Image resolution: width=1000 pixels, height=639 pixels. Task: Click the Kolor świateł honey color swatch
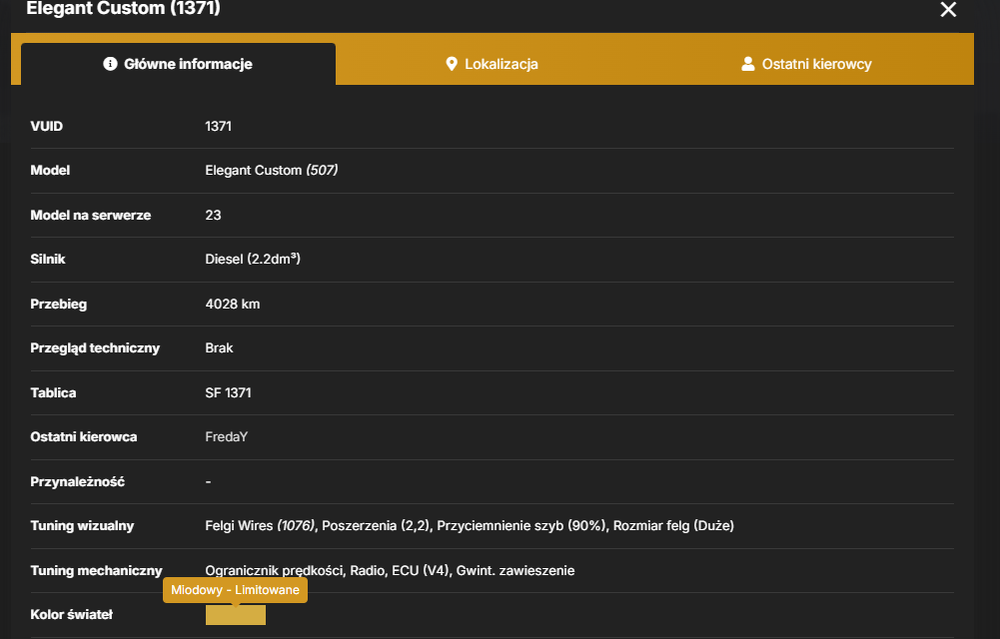(235, 615)
